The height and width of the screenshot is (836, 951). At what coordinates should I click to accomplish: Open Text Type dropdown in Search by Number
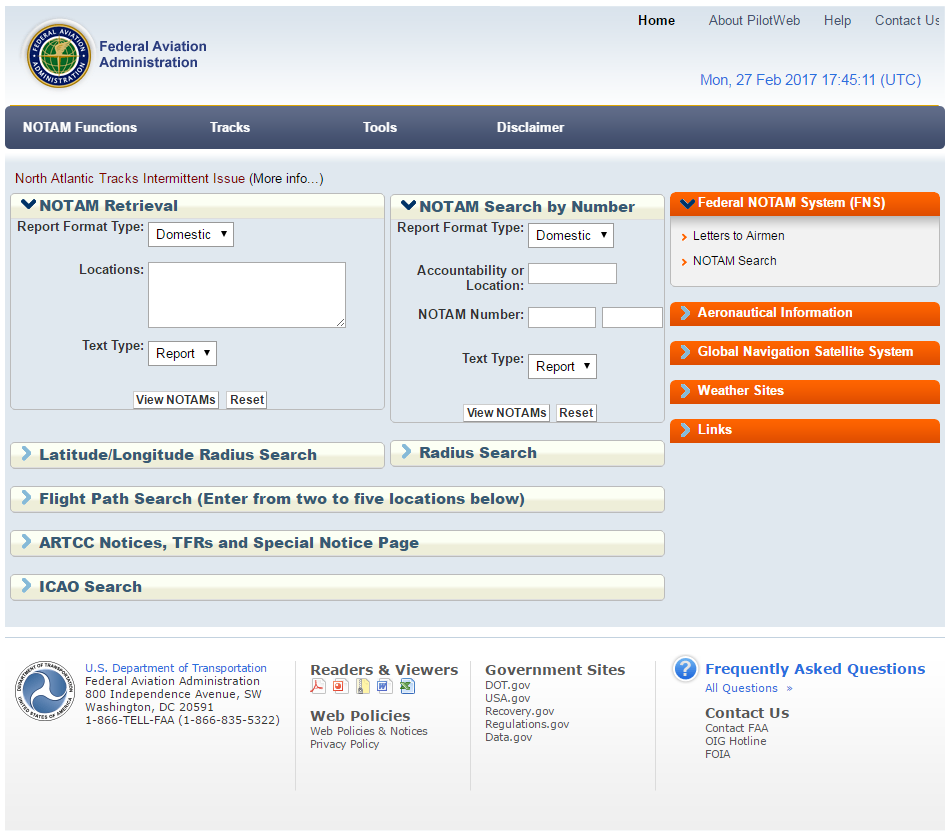pyautogui.click(x=562, y=366)
